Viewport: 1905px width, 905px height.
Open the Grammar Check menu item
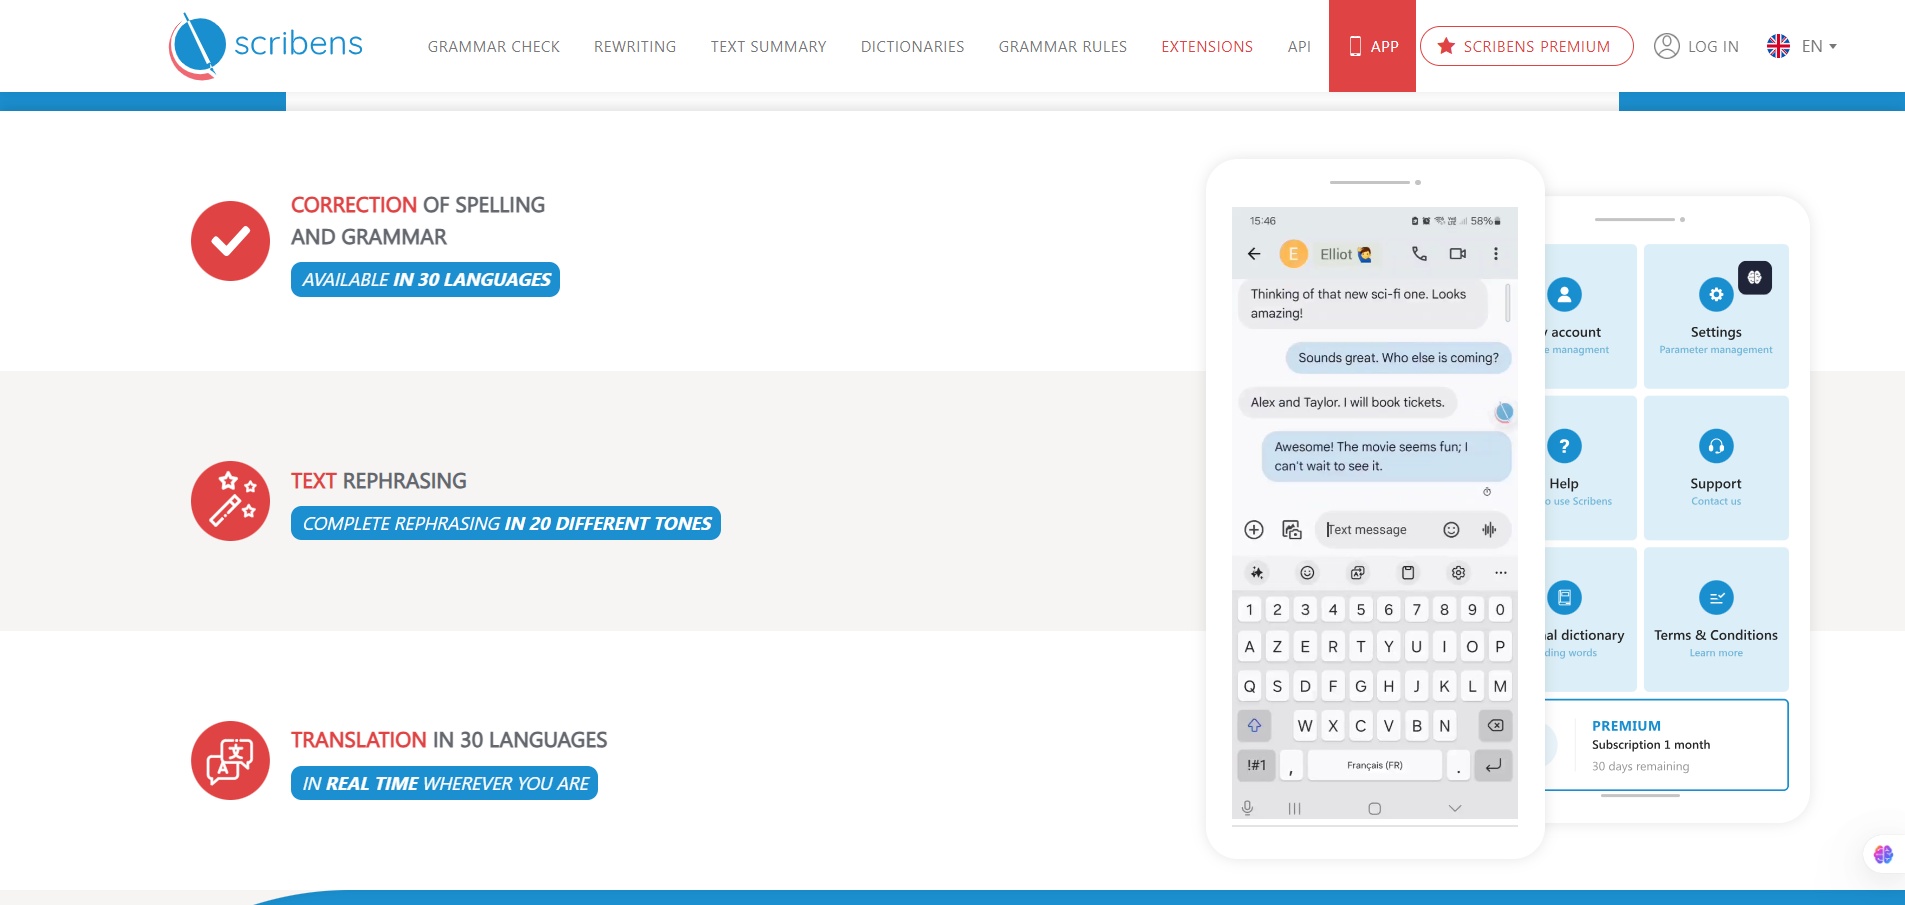pos(494,47)
